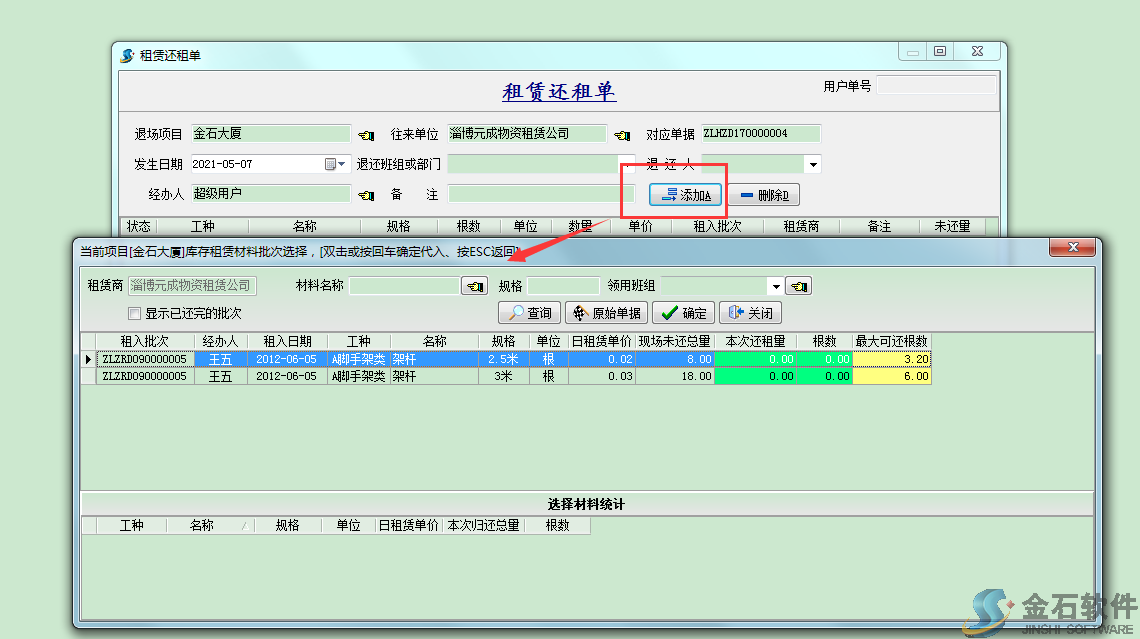1140x639 pixels.
Task: Click the lookup hand icon beside 退场项目
Action: click(366, 135)
